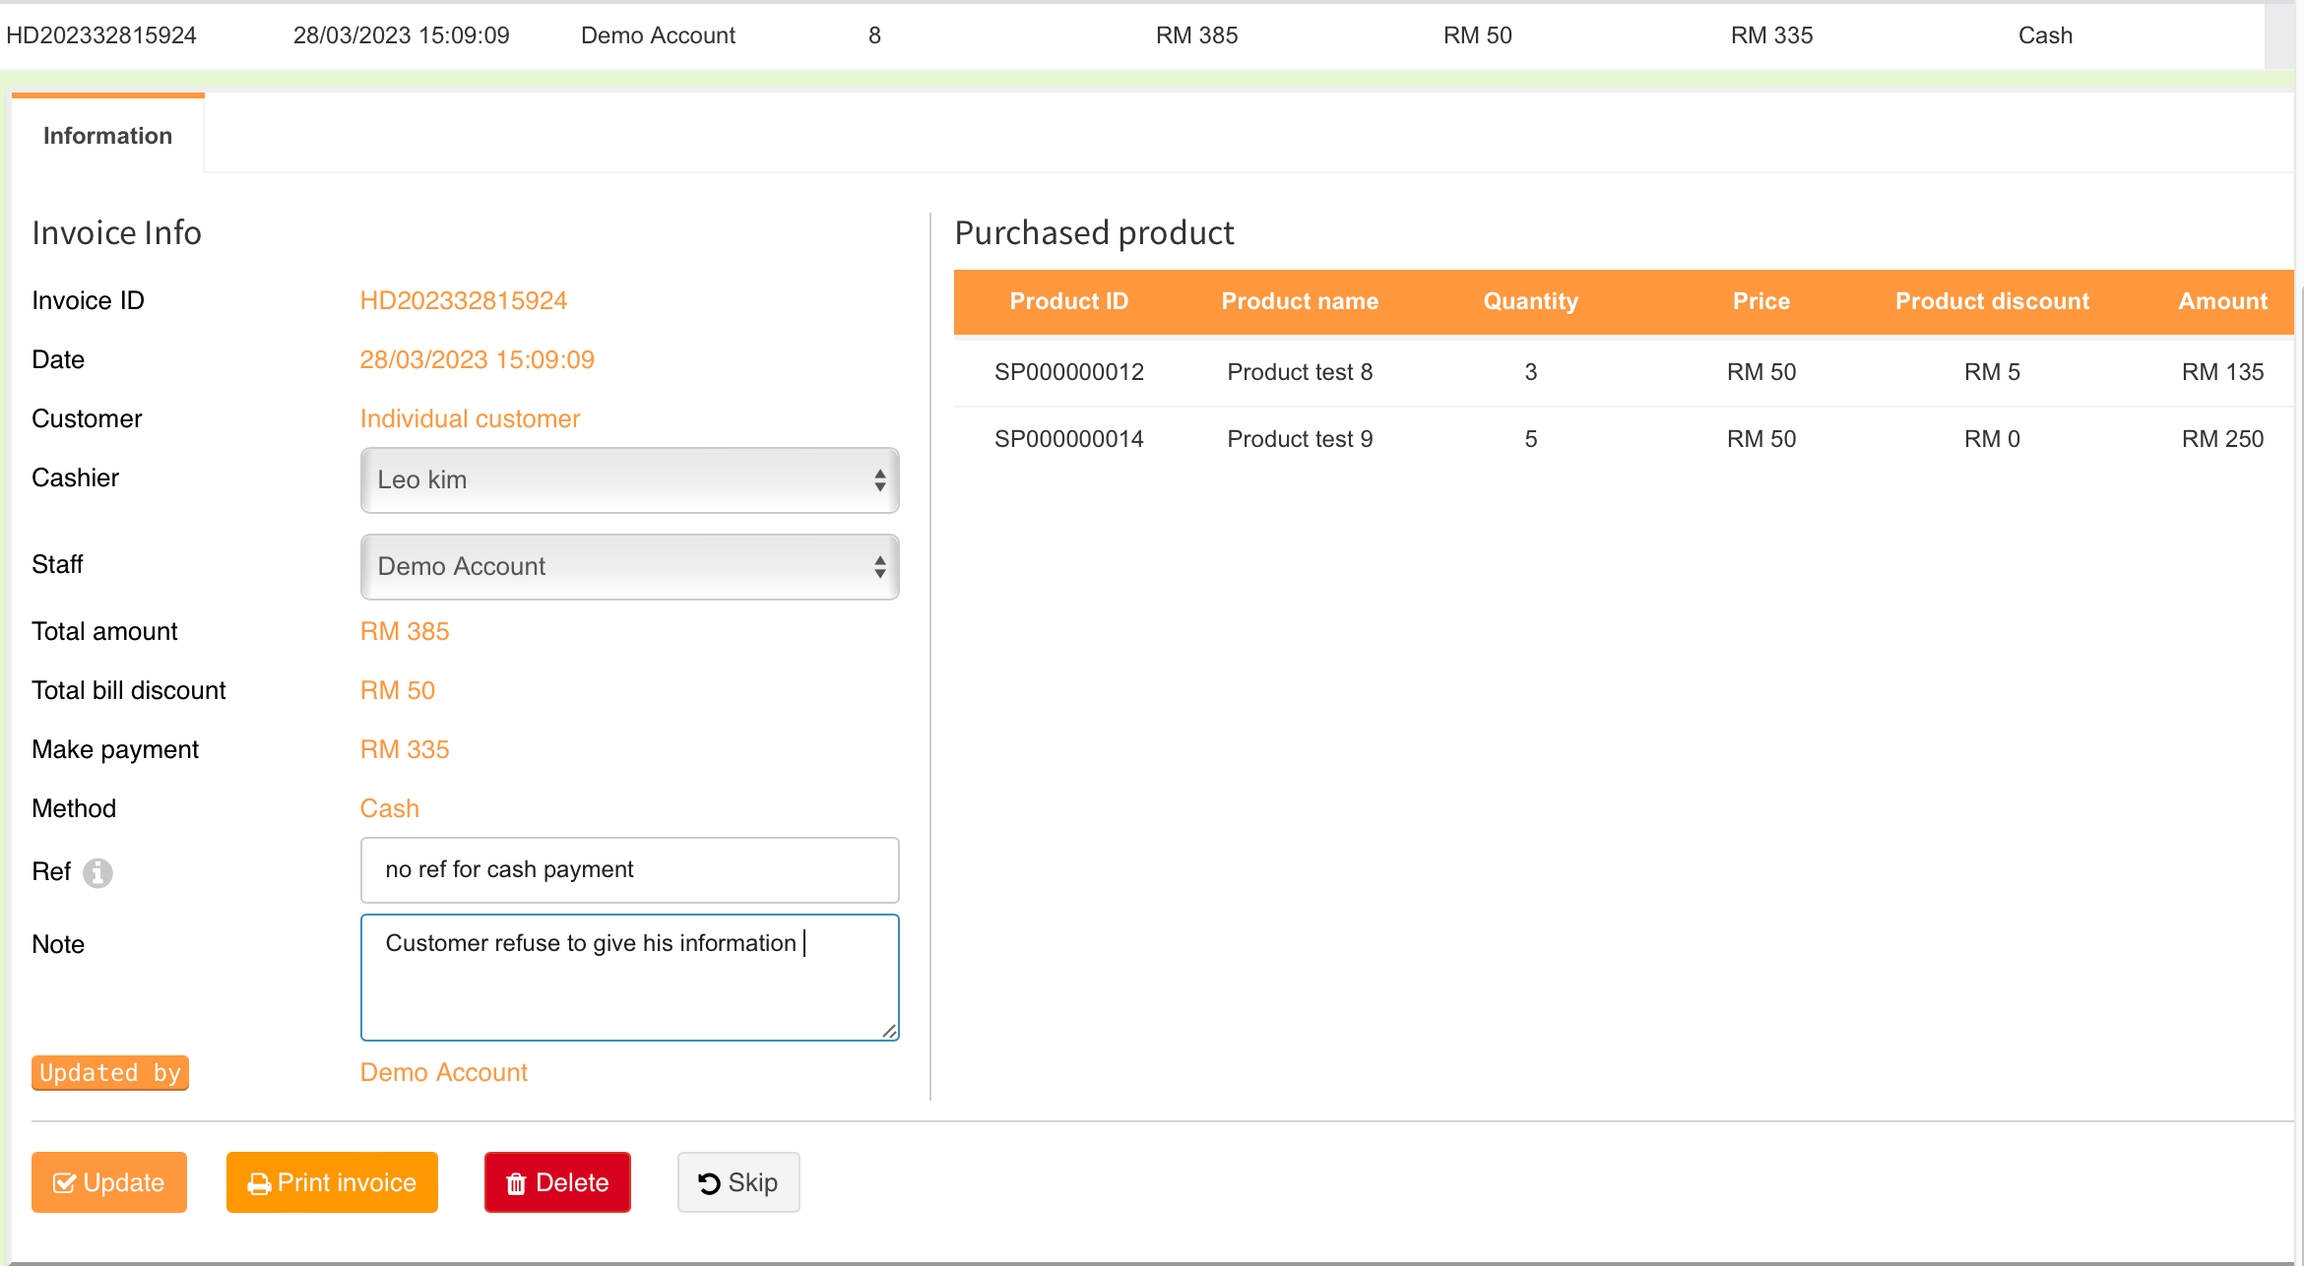This screenshot has width=2304, height=1266.
Task: Open the Cashier dropdown showing Leo kim
Action: coord(629,480)
